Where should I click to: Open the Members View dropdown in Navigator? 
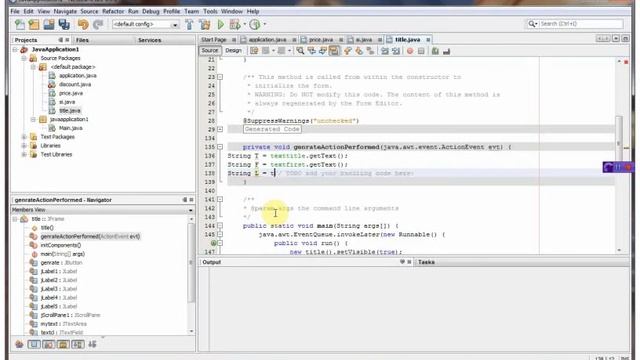pyautogui.click(x=190, y=210)
